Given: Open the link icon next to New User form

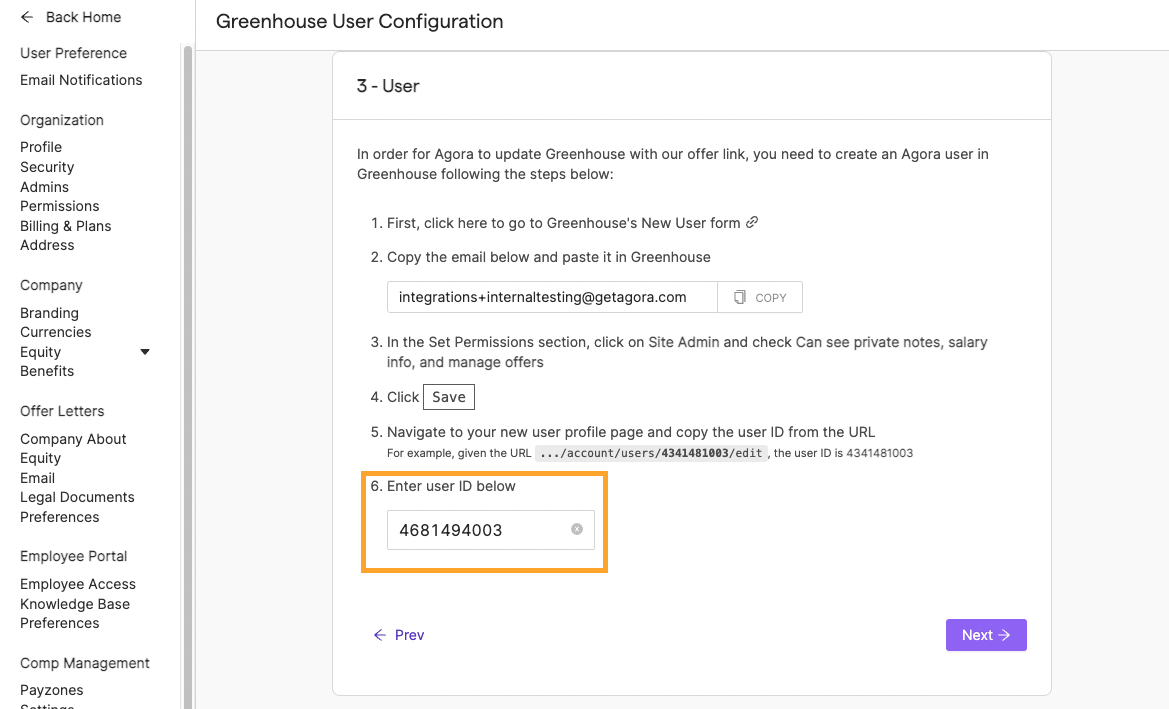Looking at the screenshot, I should click(x=752, y=222).
